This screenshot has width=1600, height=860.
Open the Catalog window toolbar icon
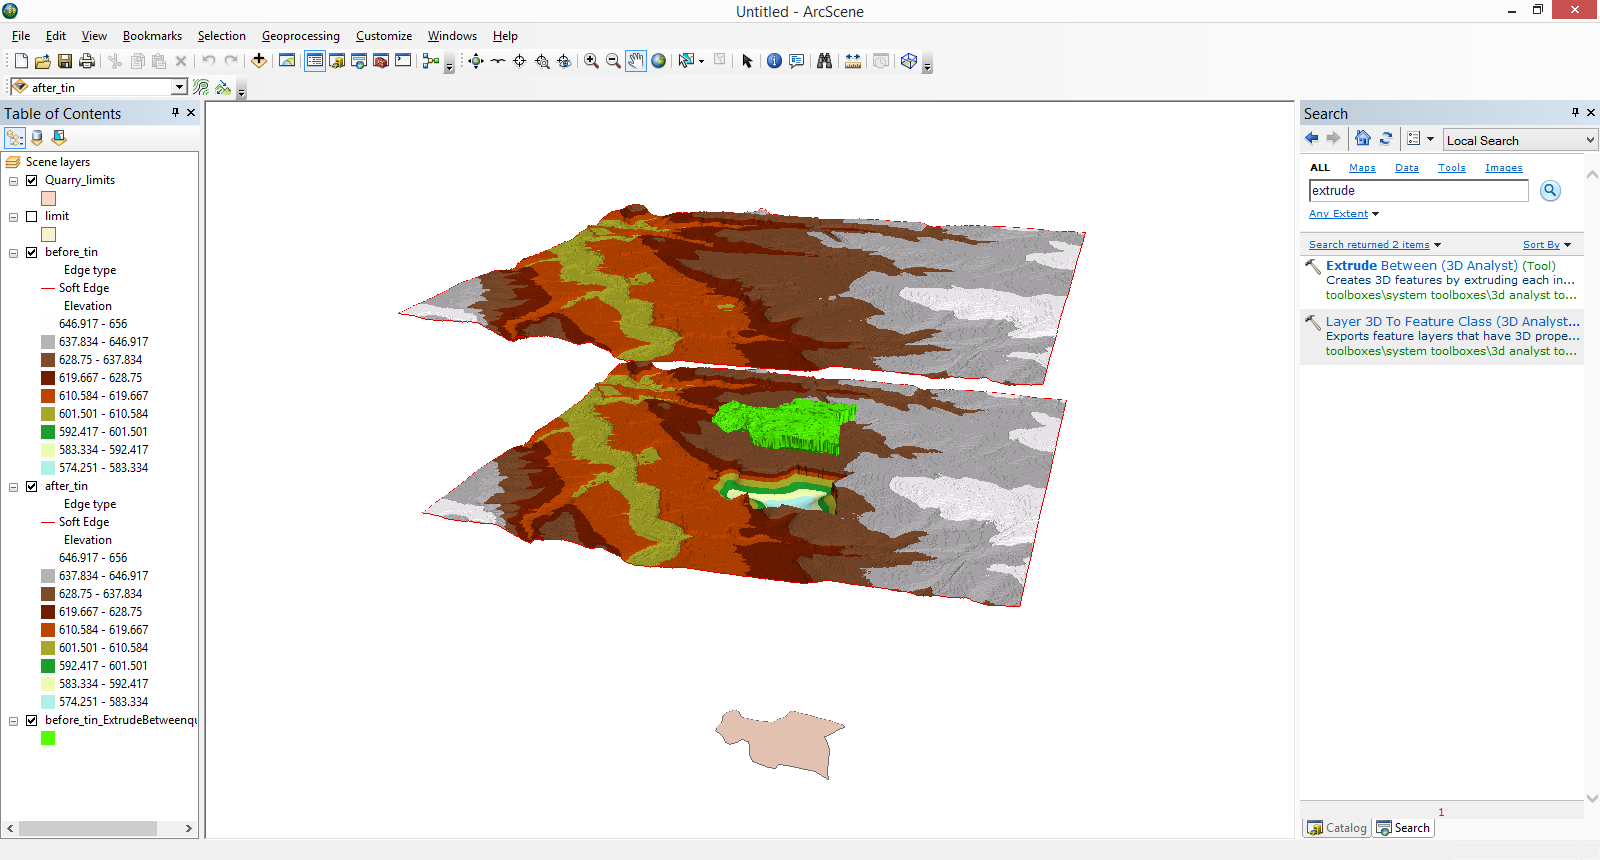pyautogui.click(x=337, y=61)
